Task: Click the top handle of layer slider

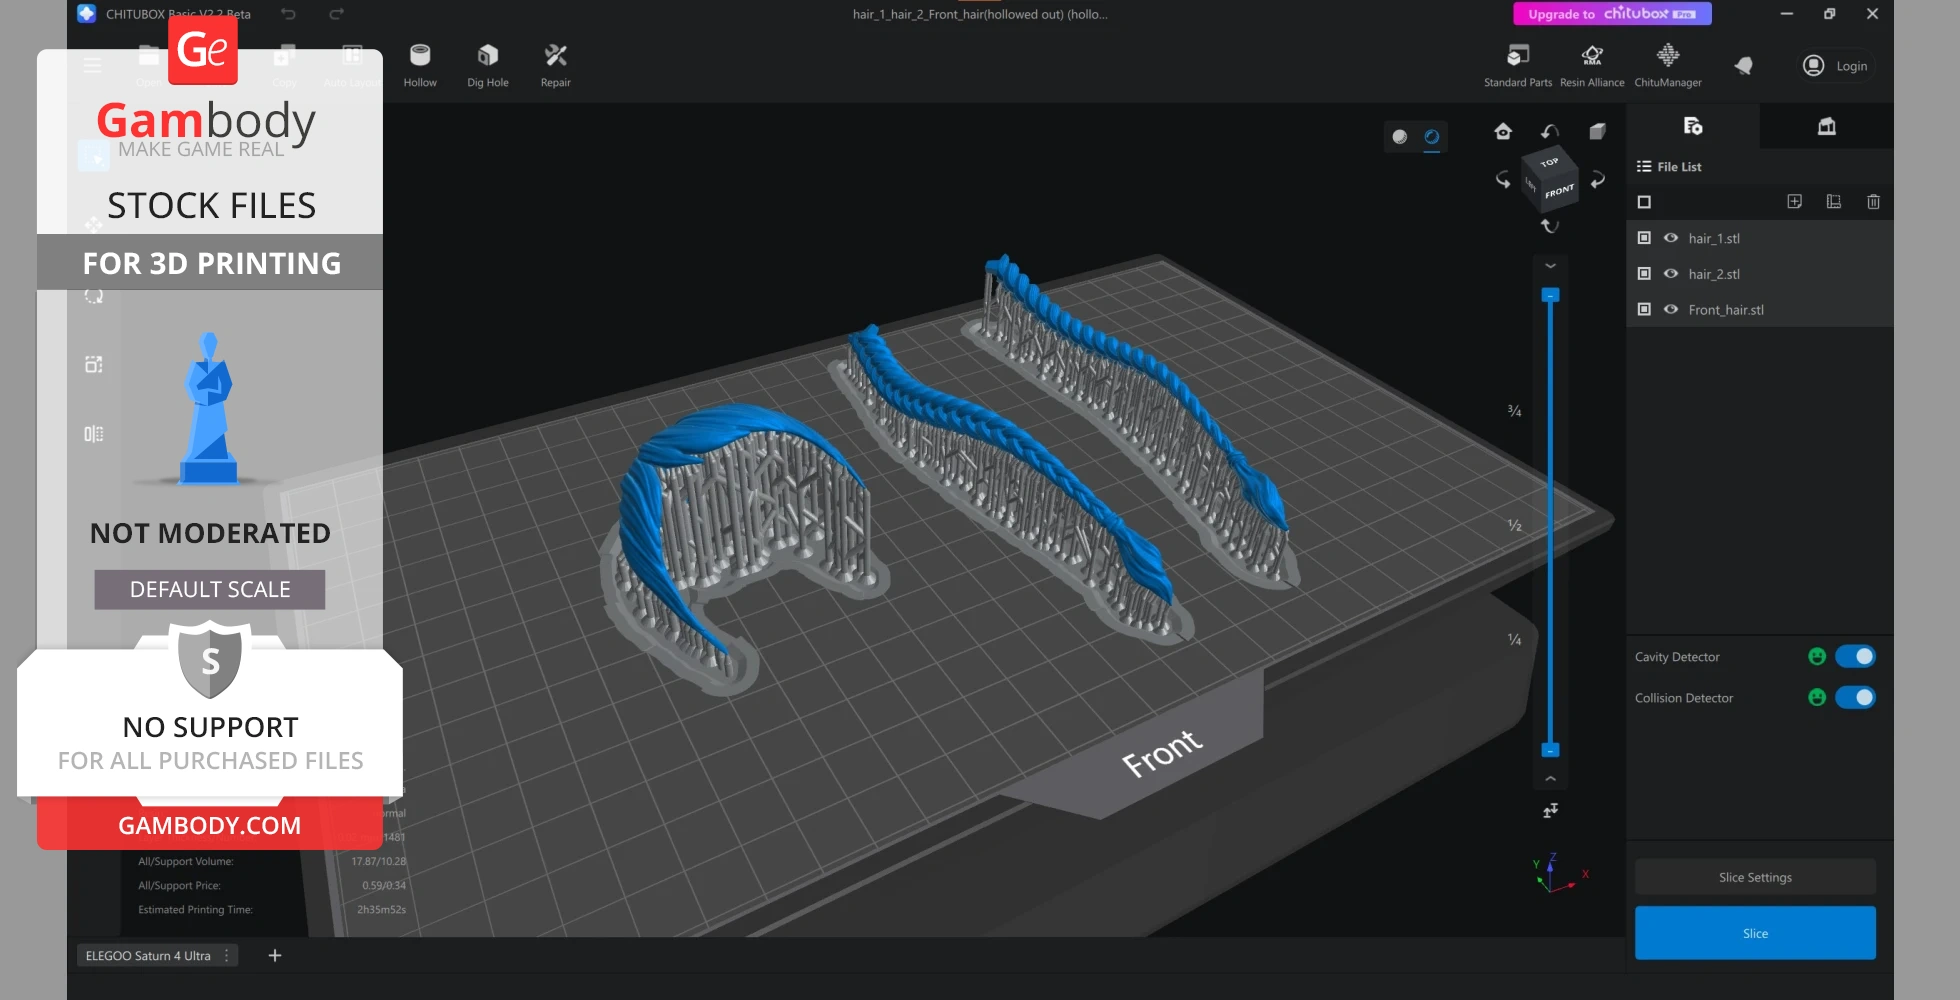Action: pos(1550,295)
